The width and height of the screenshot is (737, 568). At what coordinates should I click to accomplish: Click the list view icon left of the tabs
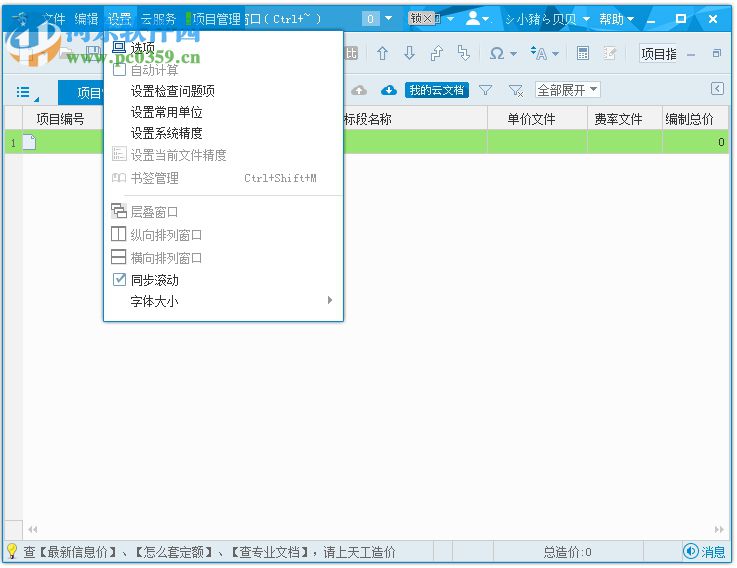25,92
